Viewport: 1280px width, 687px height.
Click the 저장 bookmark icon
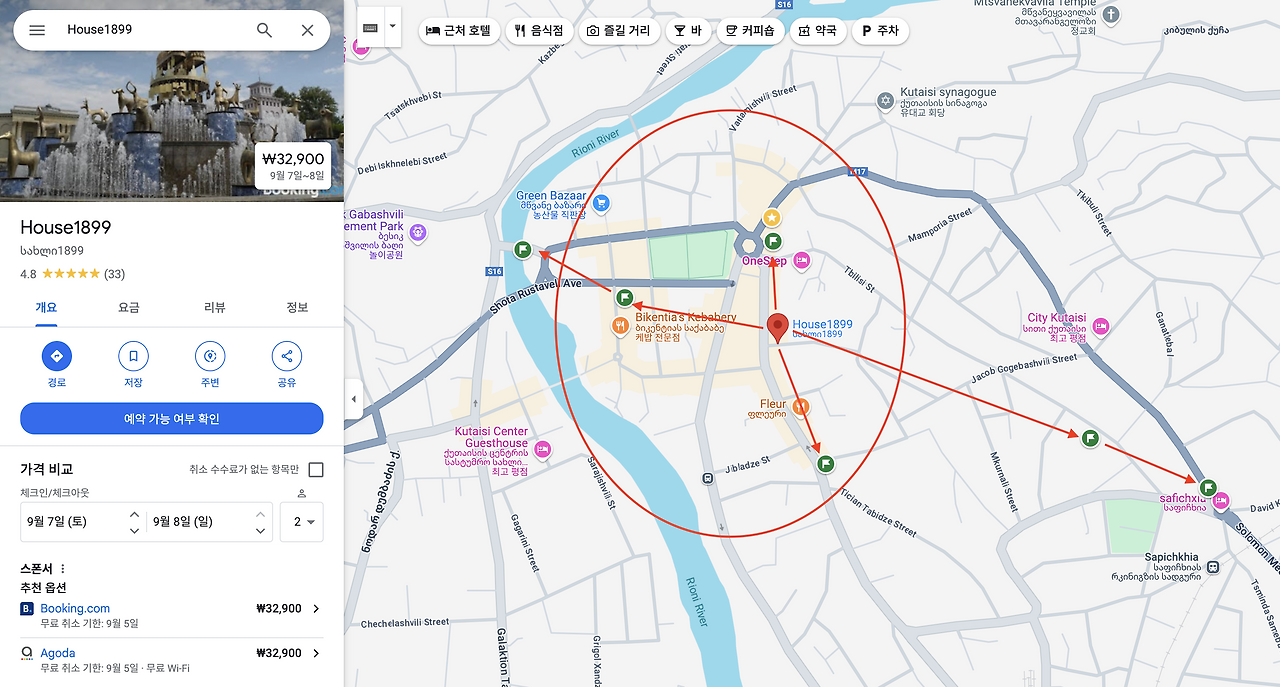[x=133, y=356]
